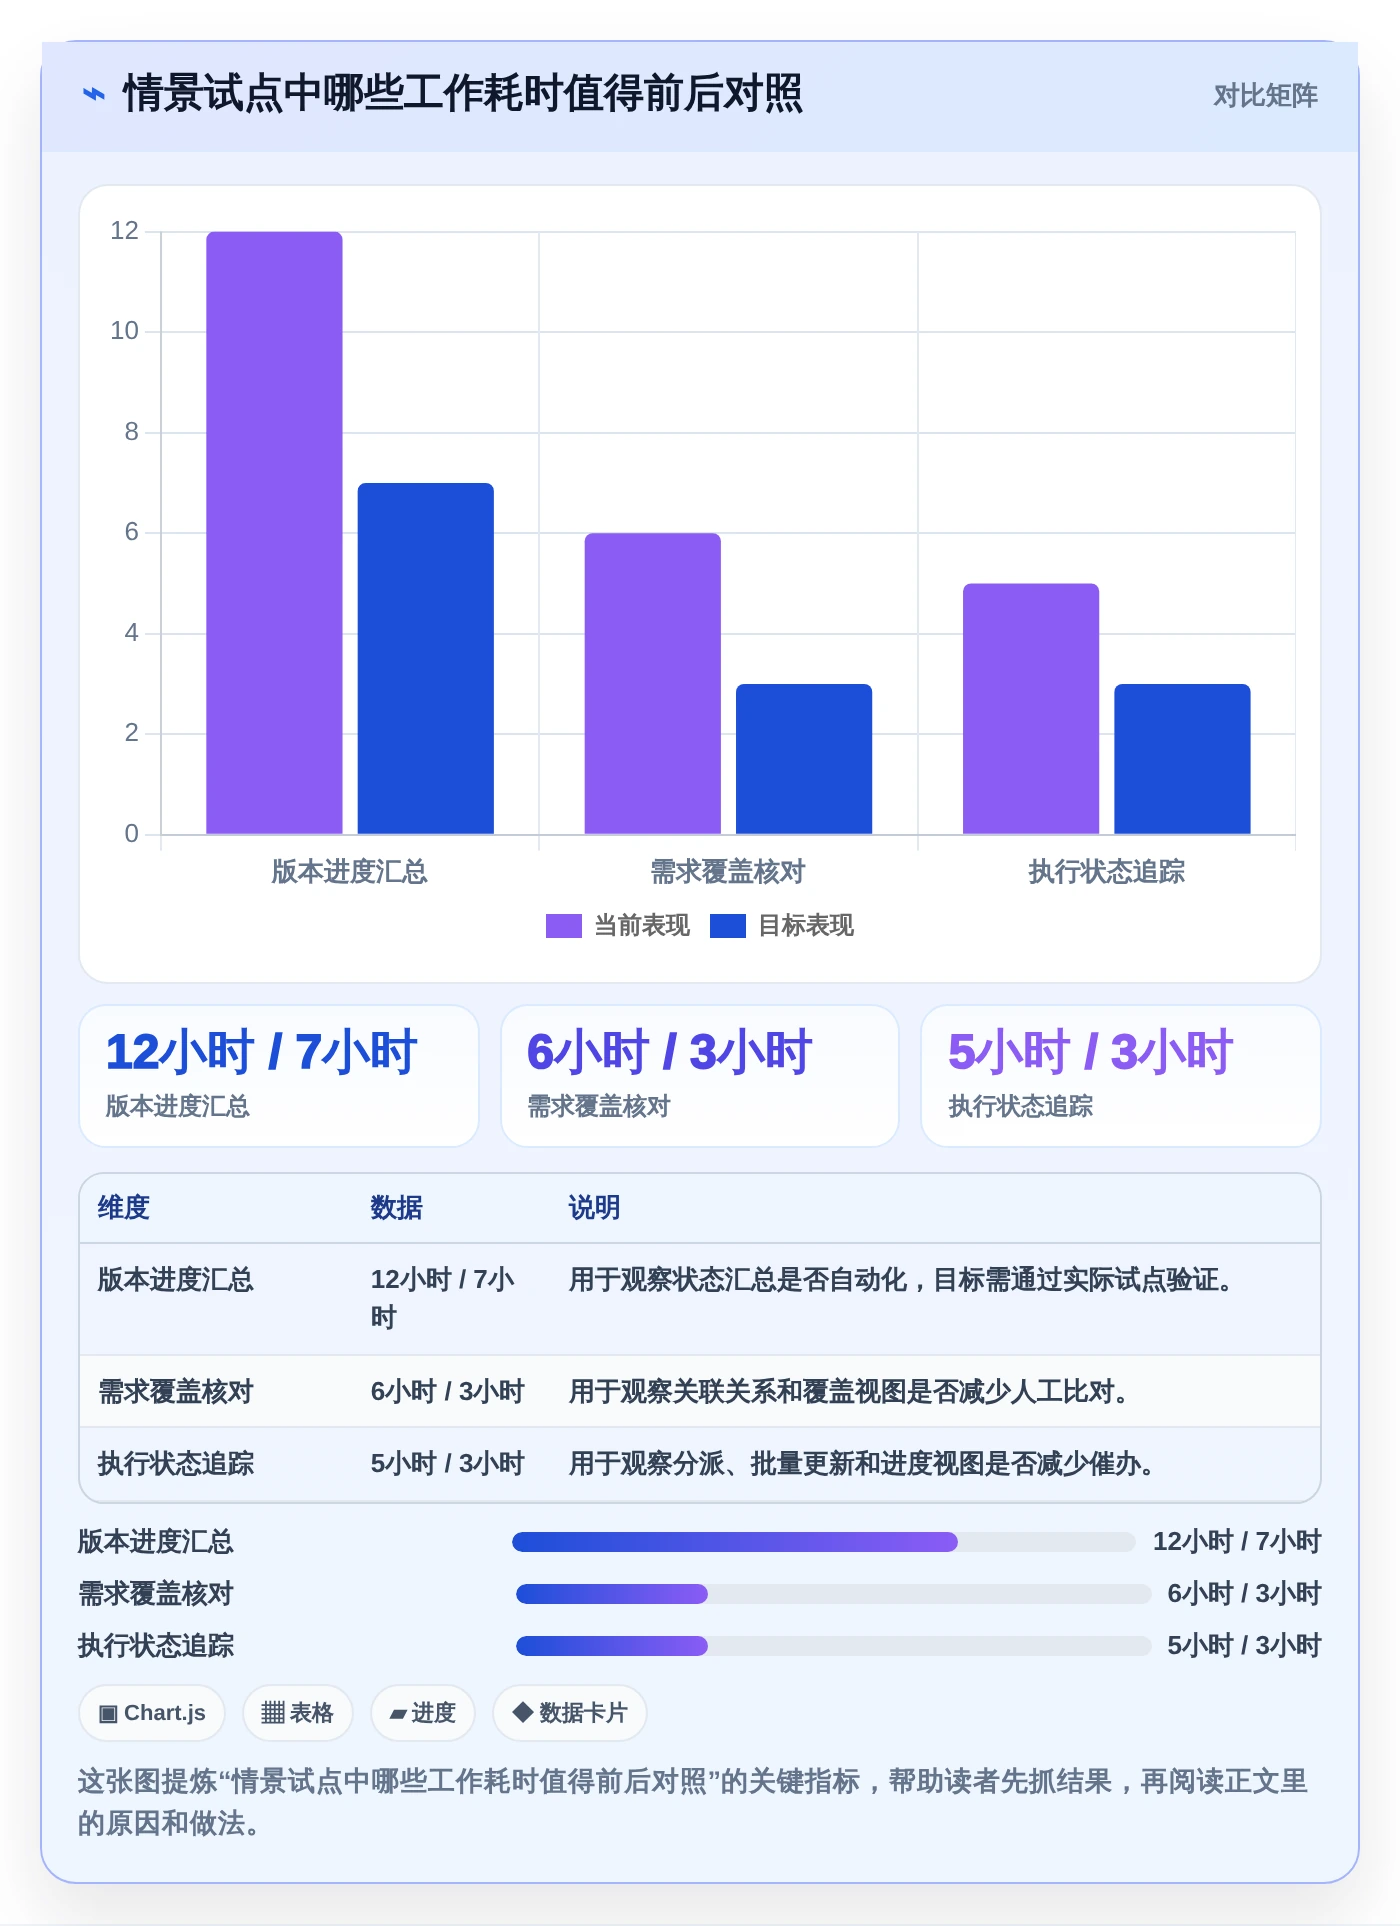Toggle the 当前表现 legend swatch
Viewport: 1400px width, 1926px height.
point(563,926)
